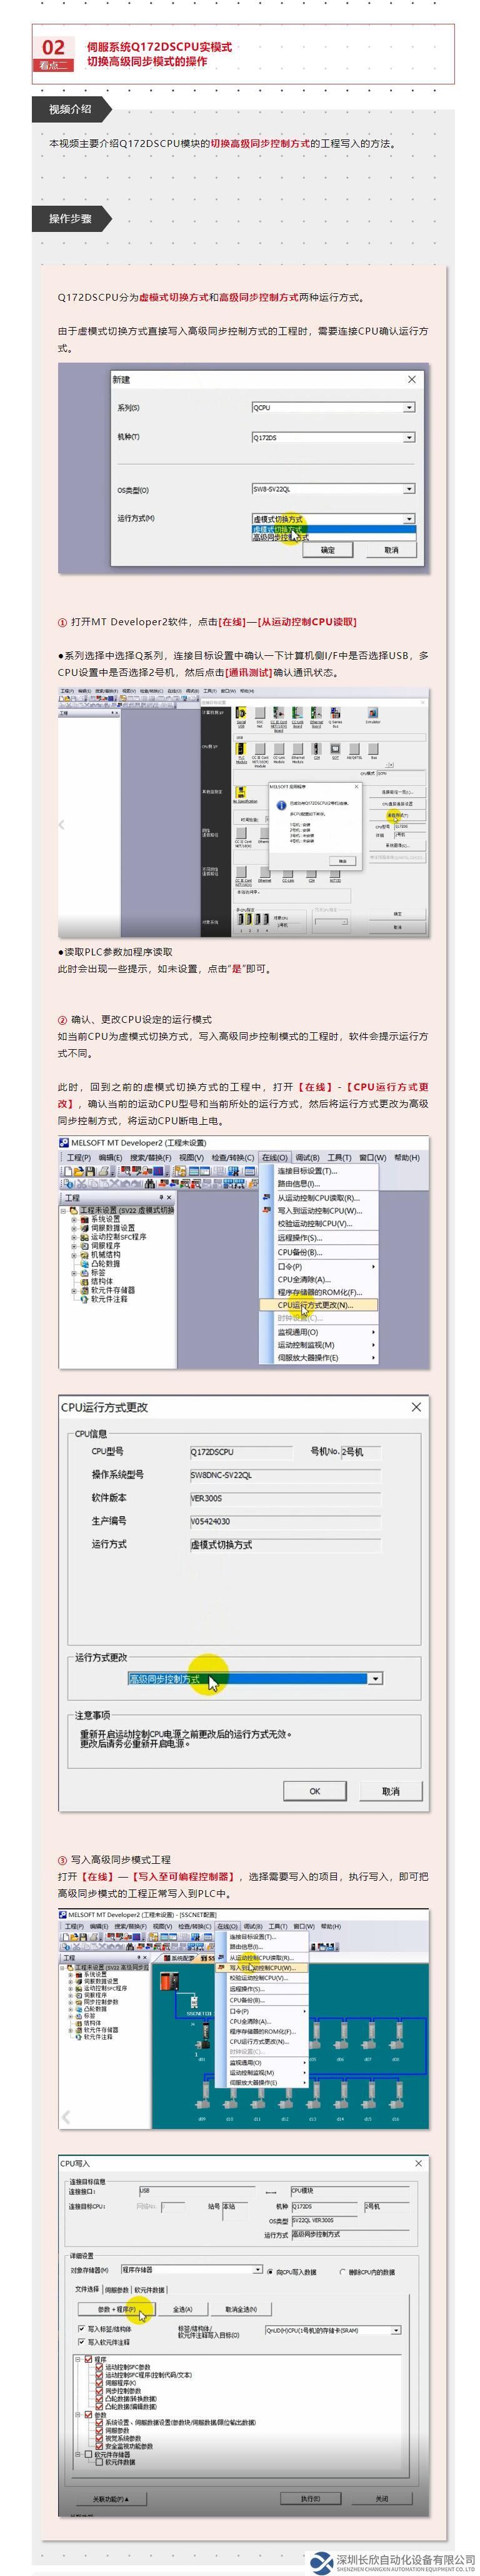Image resolution: width=480 pixels, height=2576 pixels.
Task: Open 伺服放大器操作(E) submenu in first online menu
Action: coord(319,1358)
